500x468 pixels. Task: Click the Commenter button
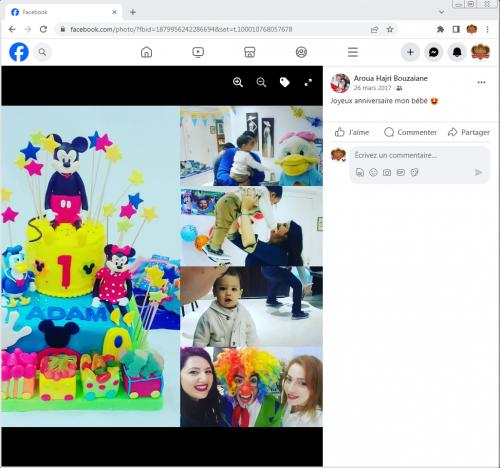[410, 132]
